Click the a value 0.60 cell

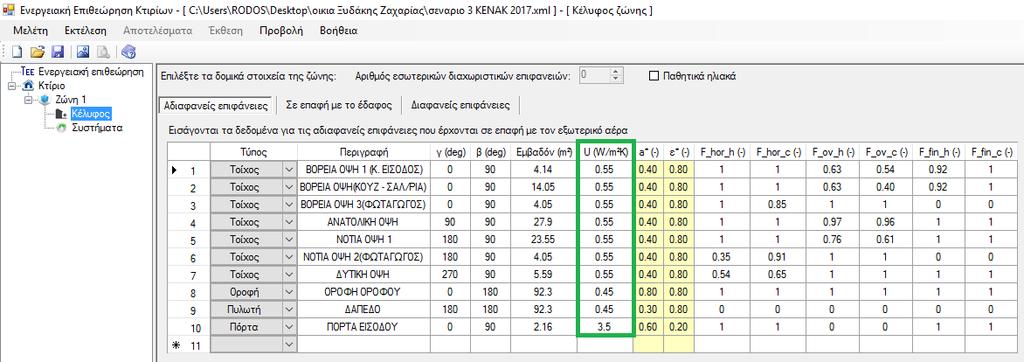pos(647,326)
